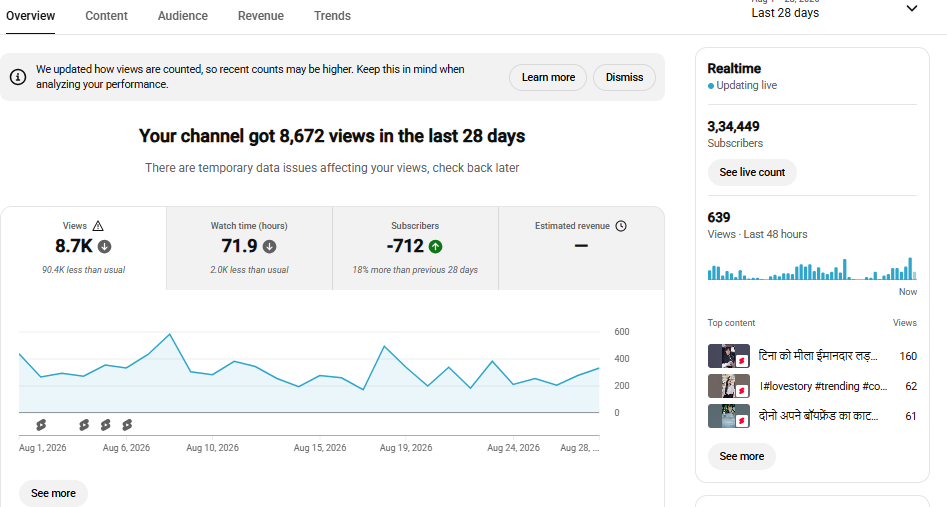
Task: Expand the Last 28 days date range dropdown
Action: [x=912, y=8]
